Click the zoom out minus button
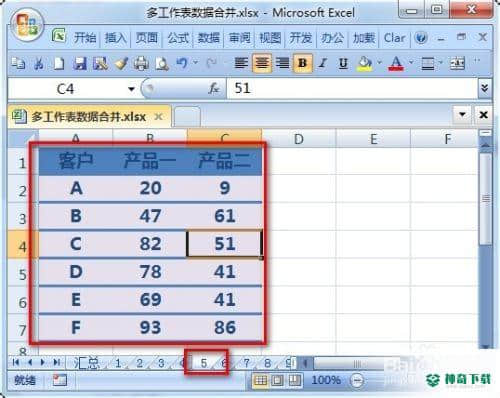 [x=357, y=380]
